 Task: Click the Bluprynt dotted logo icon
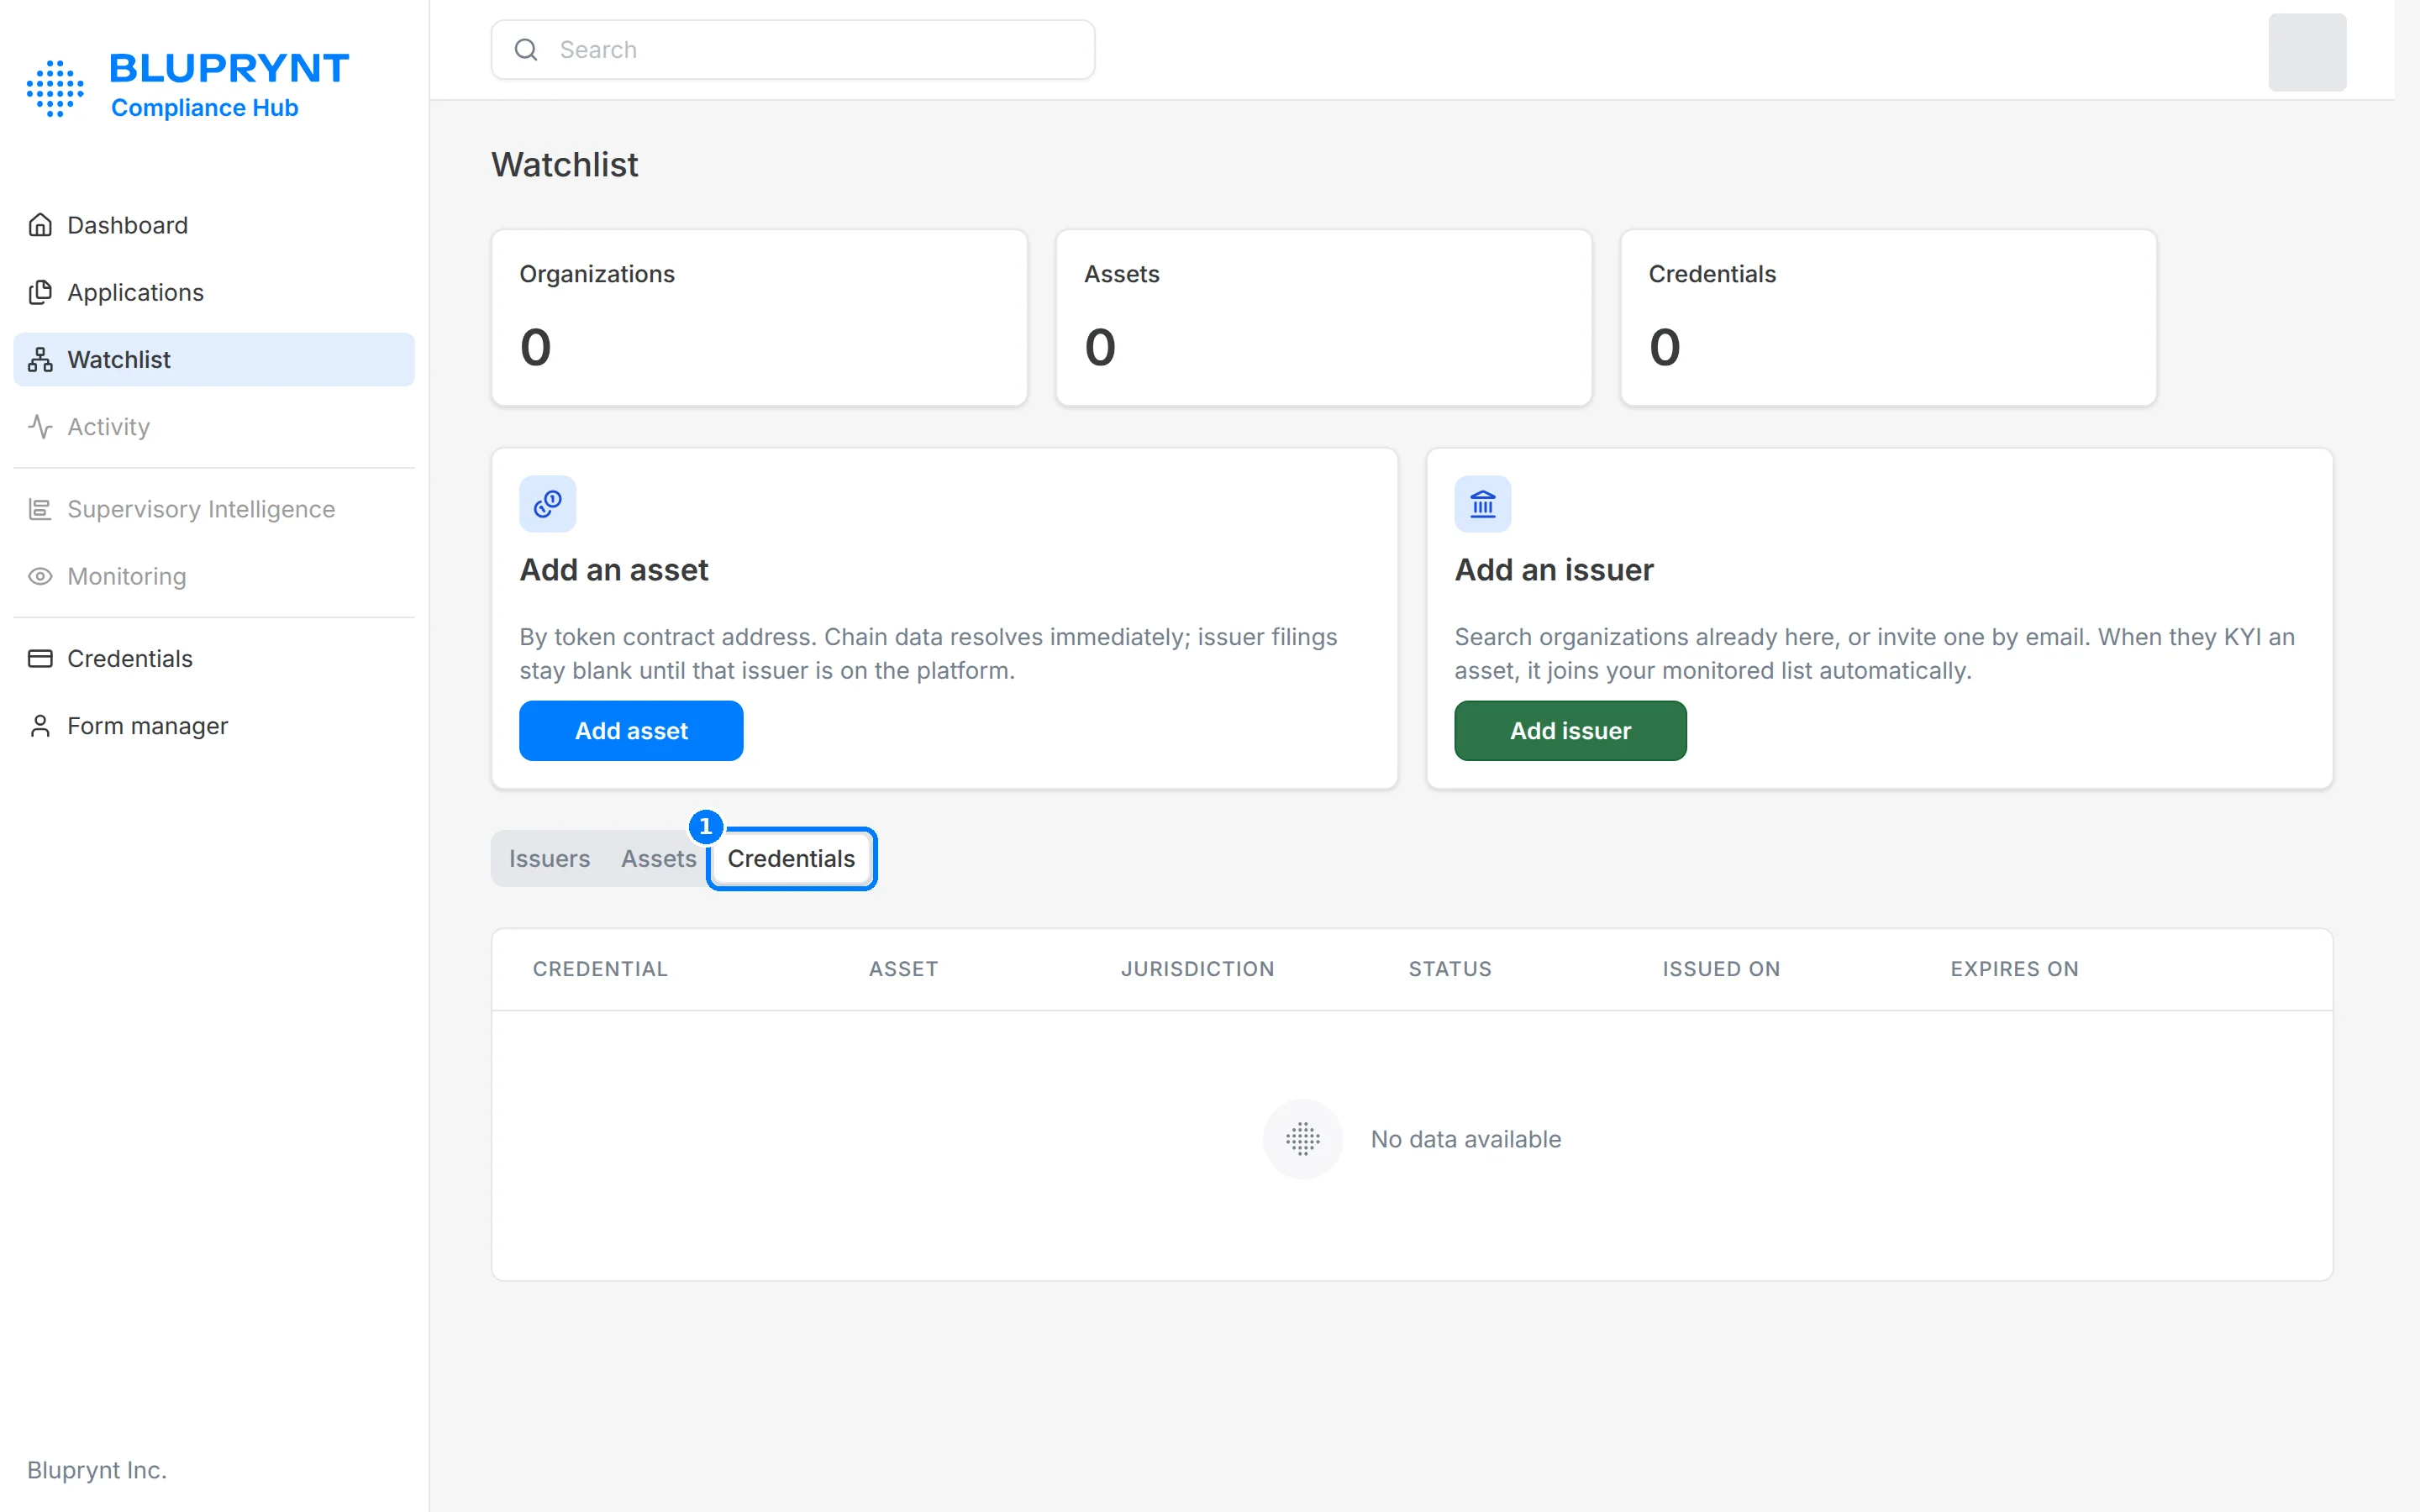[55, 88]
